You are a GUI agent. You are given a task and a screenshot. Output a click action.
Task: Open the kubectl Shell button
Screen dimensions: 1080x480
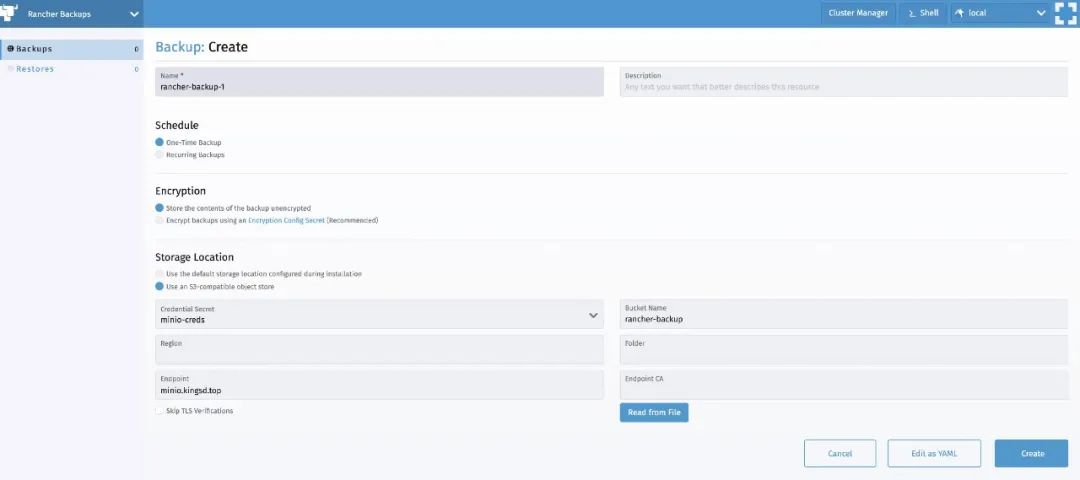[923, 13]
